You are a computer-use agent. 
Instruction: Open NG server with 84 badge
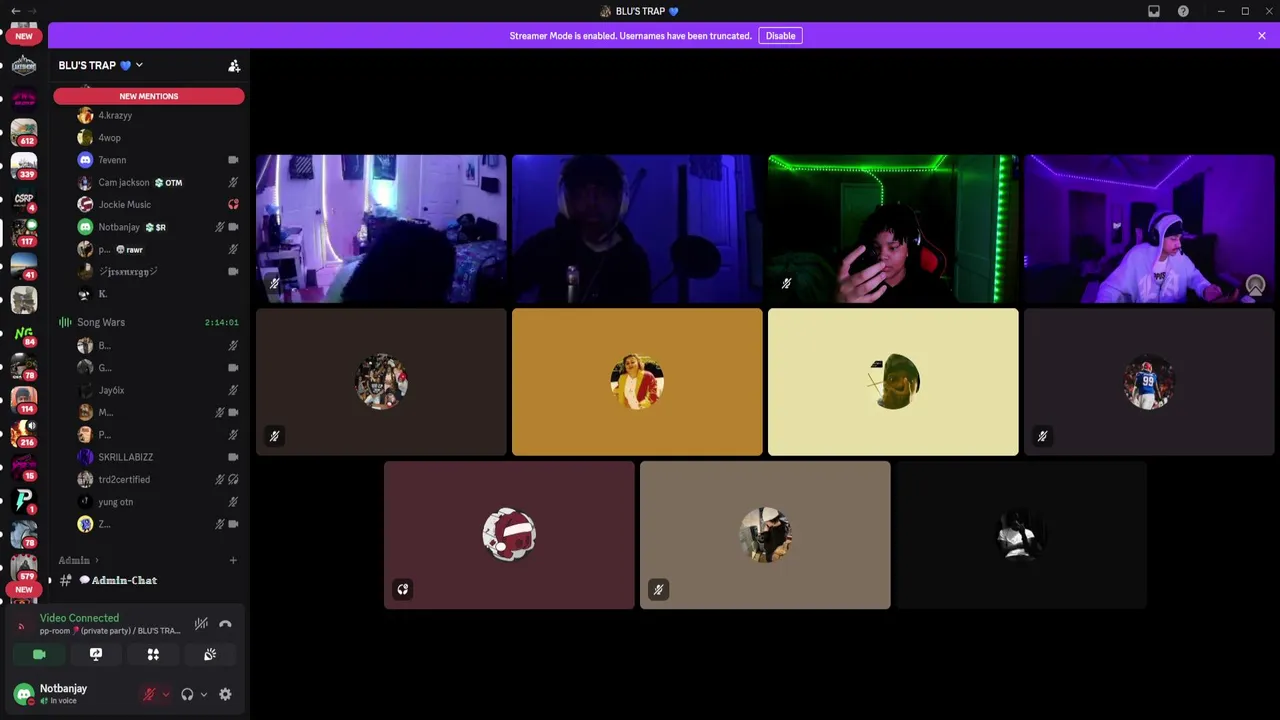[x=24, y=333]
